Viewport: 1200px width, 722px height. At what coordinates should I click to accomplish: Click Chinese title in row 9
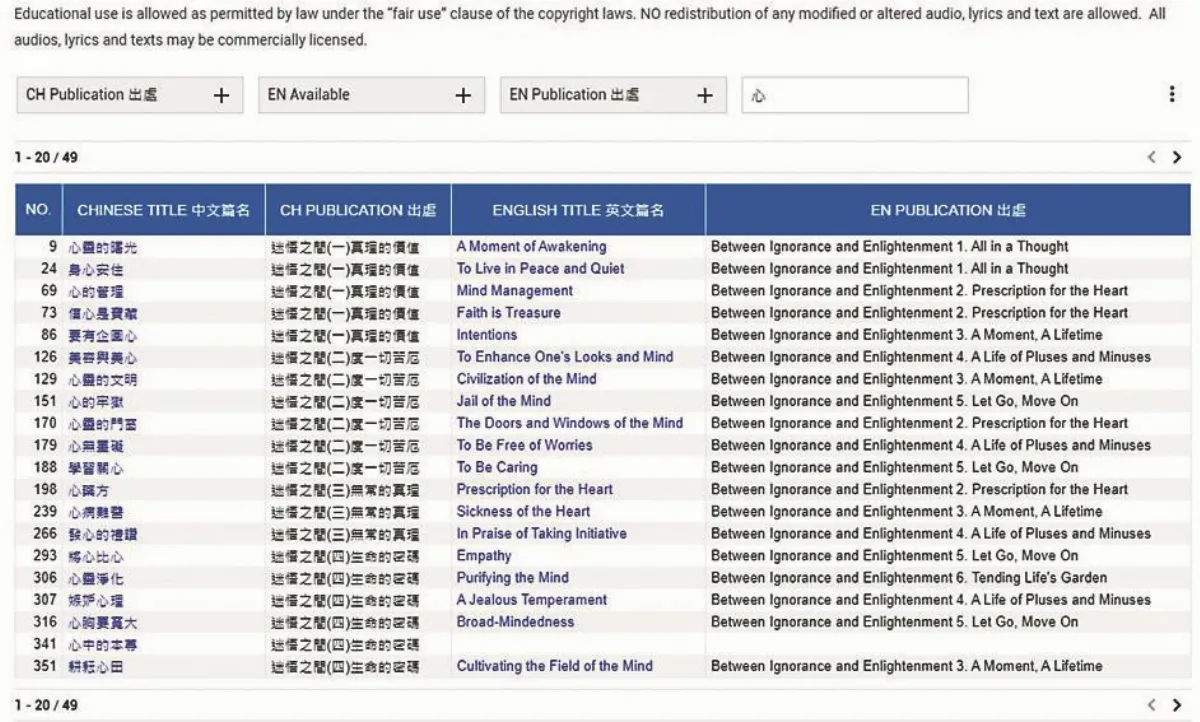(103, 247)
